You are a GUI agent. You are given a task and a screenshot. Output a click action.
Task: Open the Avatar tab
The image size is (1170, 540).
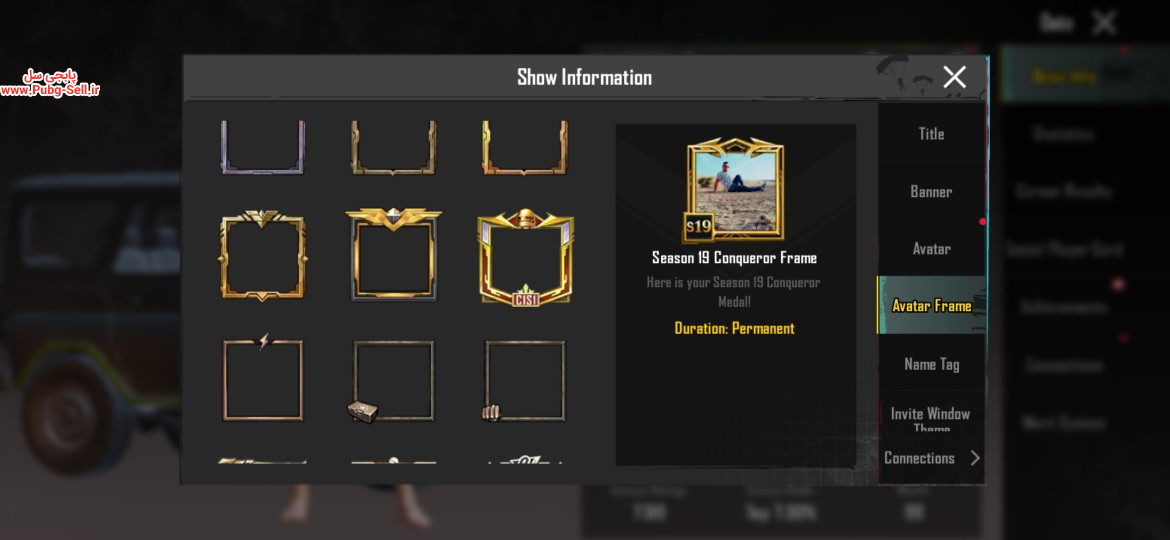coord(931,248)
